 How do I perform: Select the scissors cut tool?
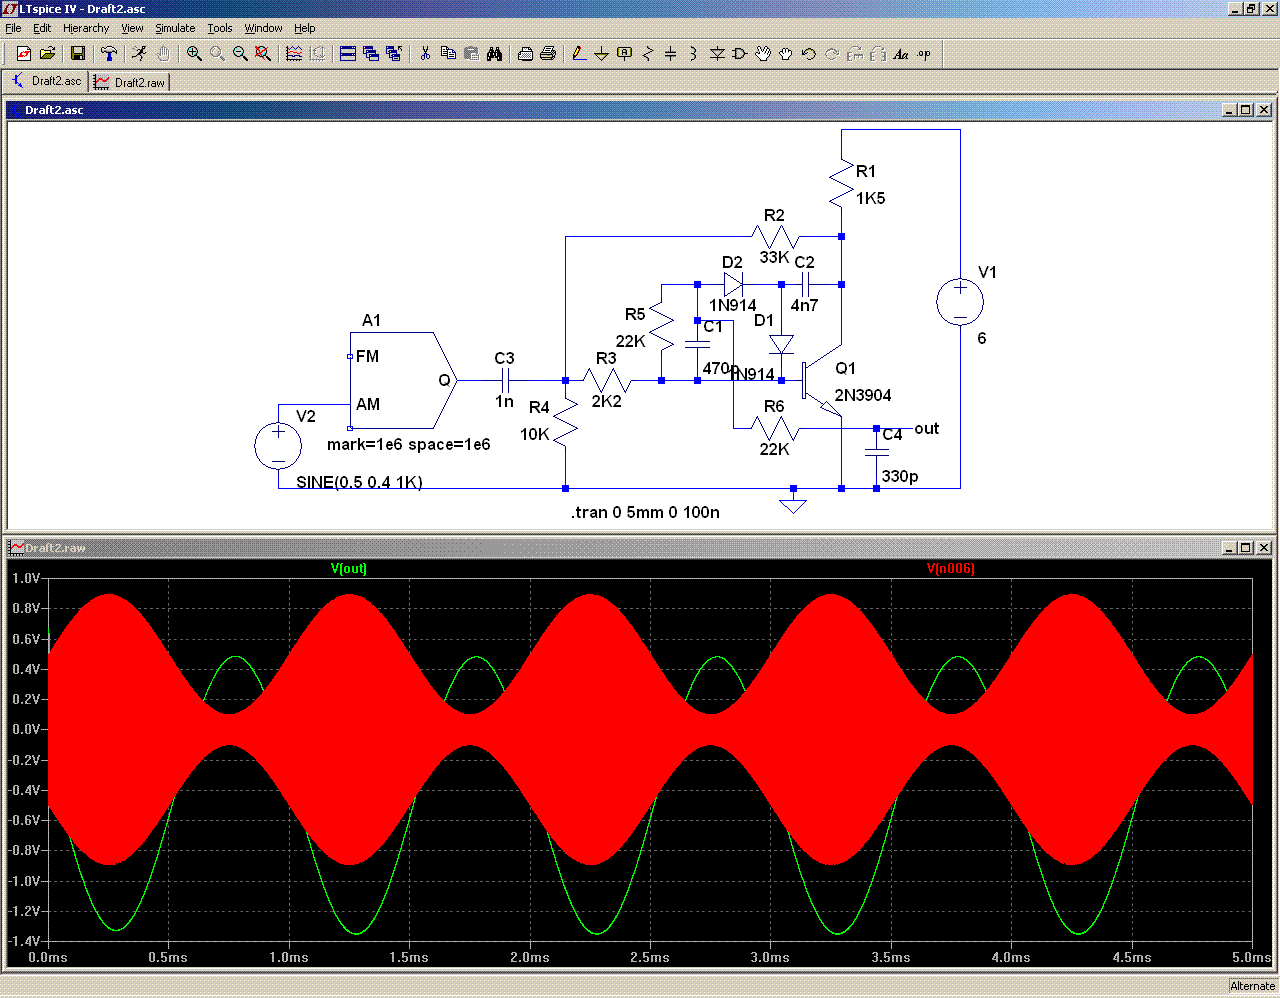(x=425, y=54)
